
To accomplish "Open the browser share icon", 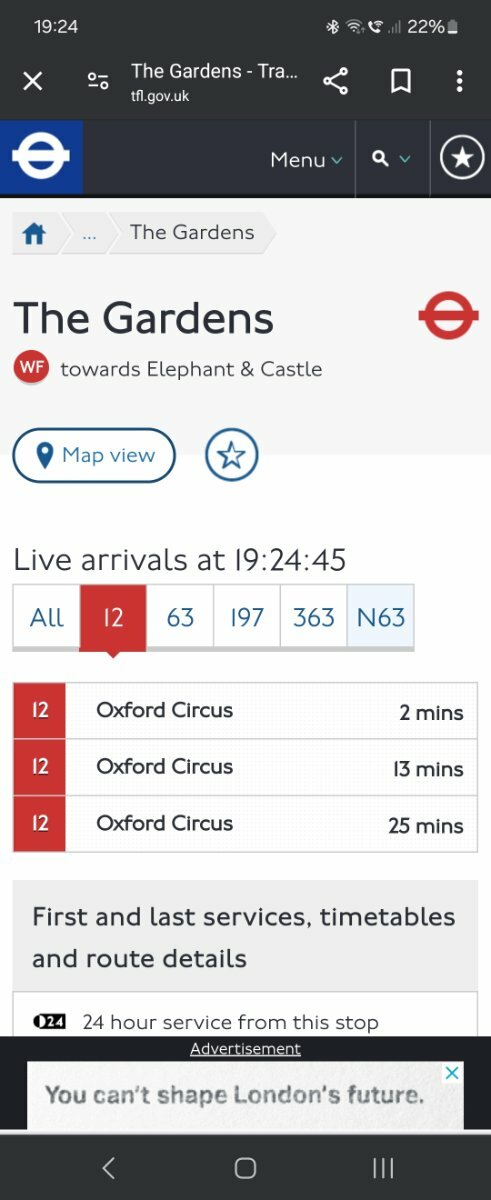I will click(336, 81).
